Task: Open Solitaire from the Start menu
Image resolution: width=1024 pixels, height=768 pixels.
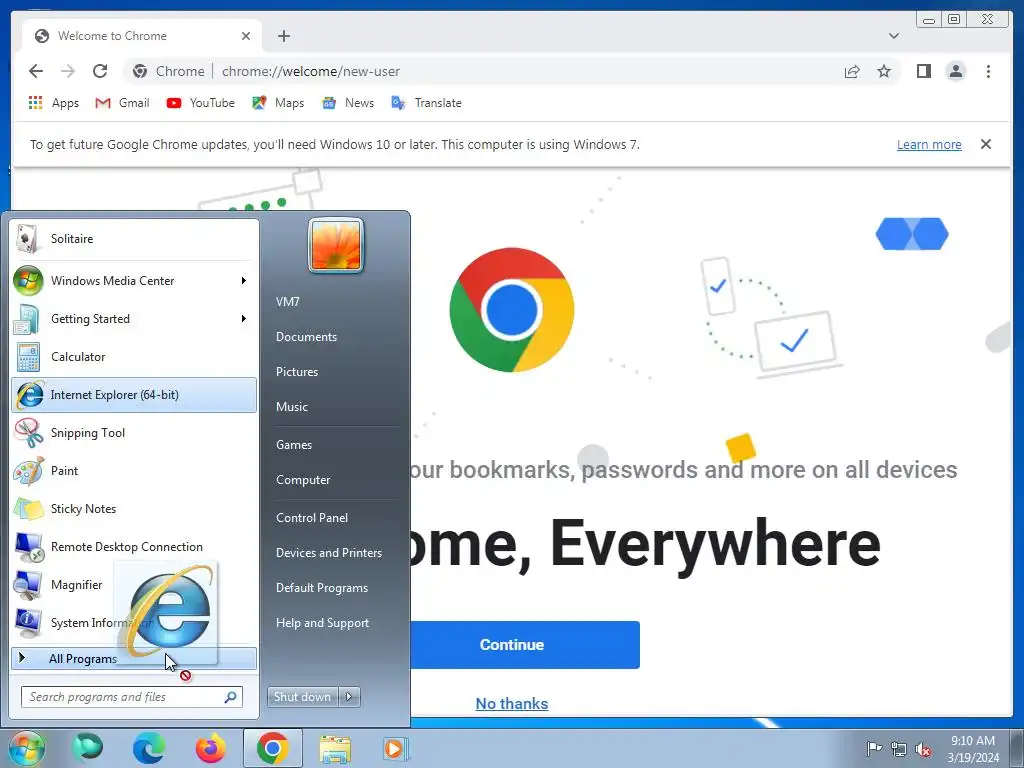Action: 133,239
